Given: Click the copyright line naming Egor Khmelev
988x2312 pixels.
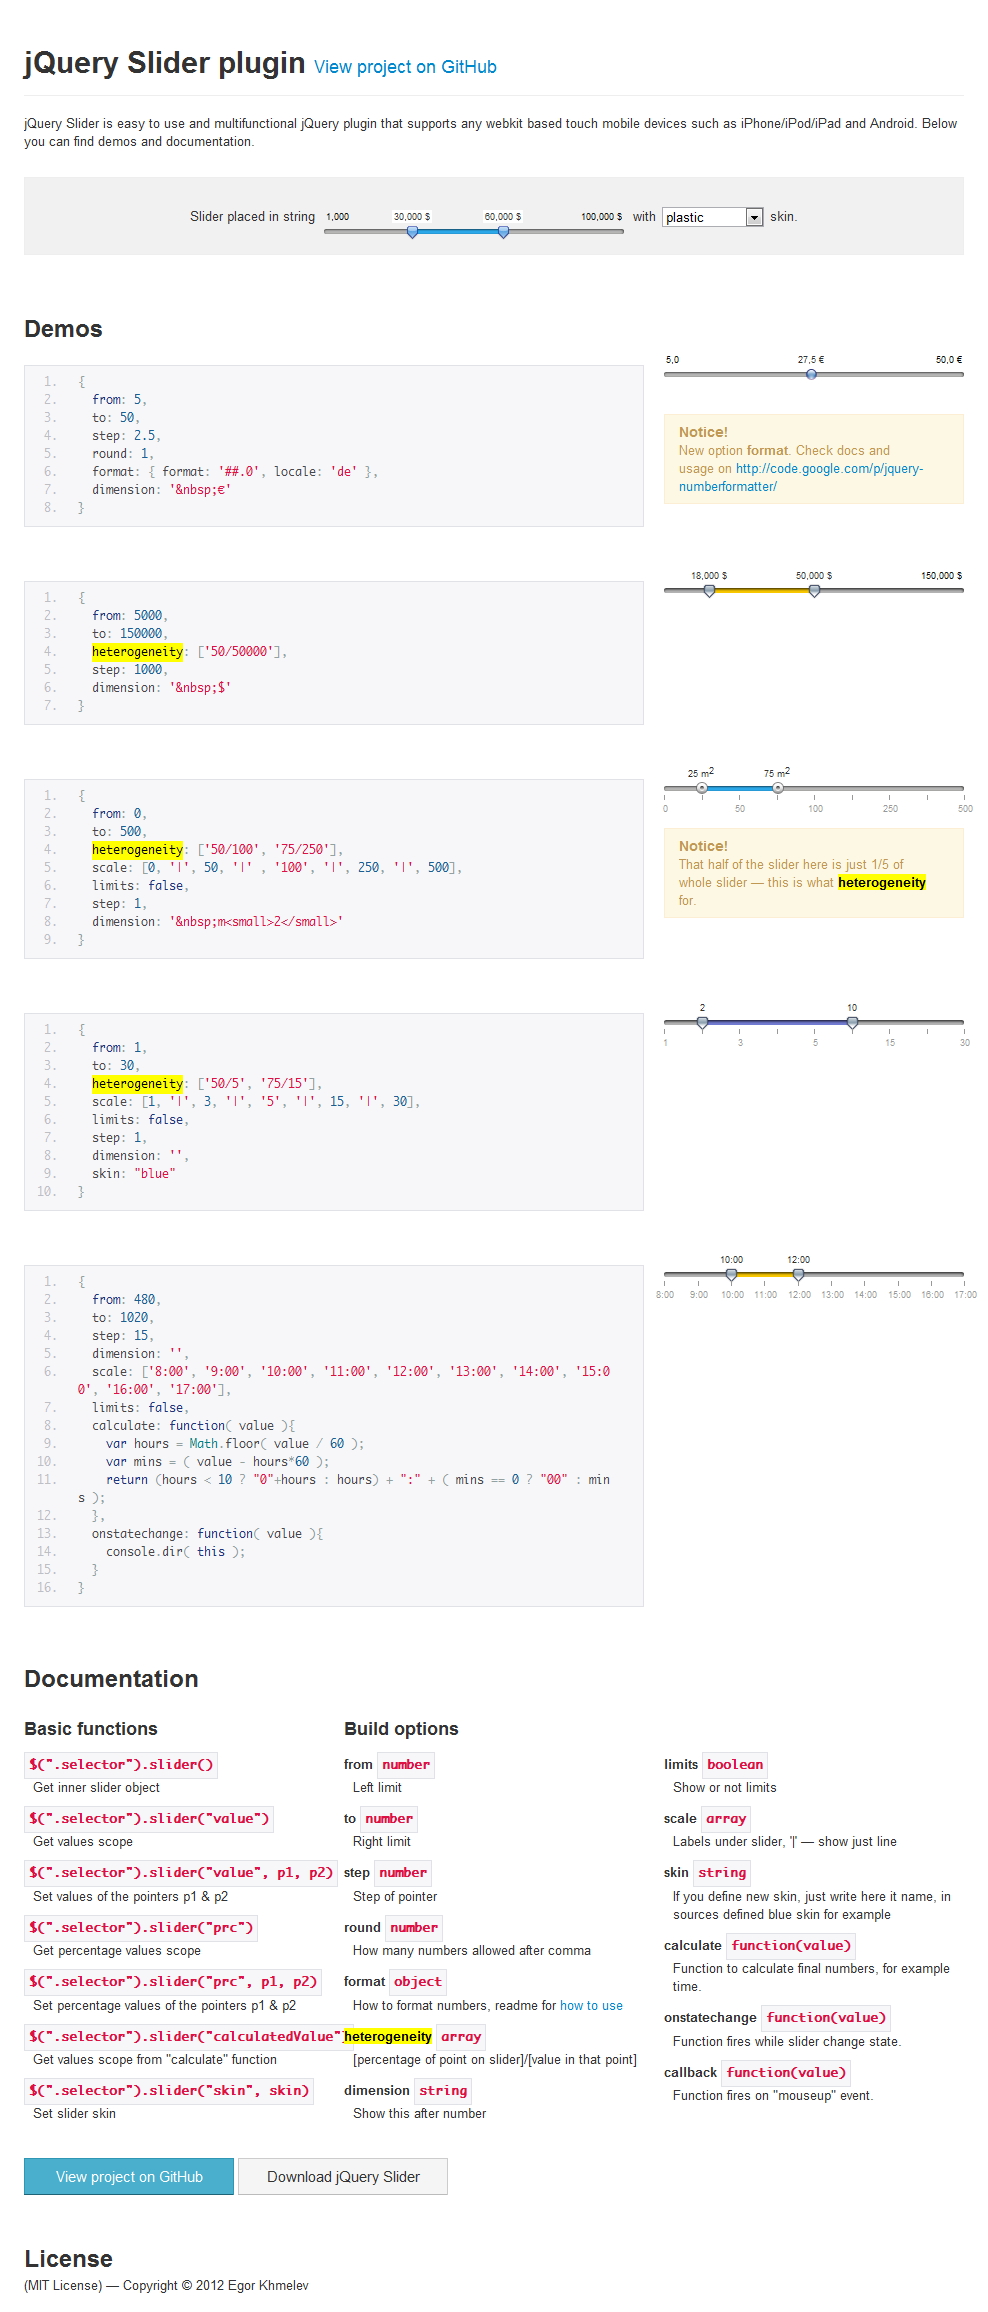Looking at the screenshot, I should click(166, 2285).
